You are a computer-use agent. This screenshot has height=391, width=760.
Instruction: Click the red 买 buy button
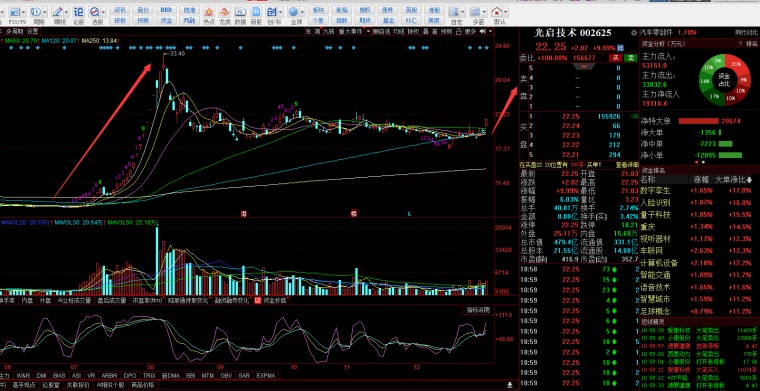coord(615,58)
